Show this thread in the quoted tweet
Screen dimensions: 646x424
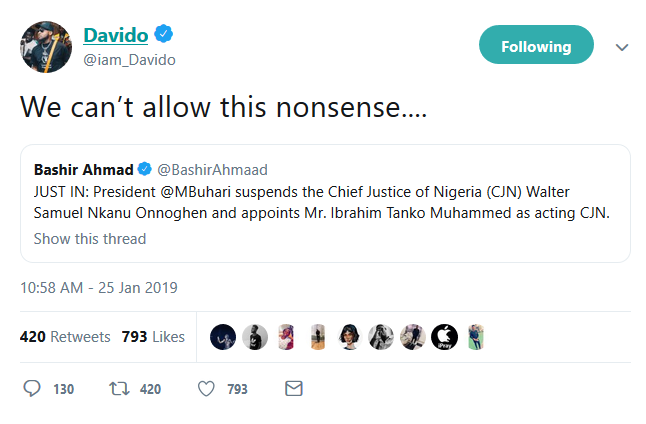pos(90,239)
